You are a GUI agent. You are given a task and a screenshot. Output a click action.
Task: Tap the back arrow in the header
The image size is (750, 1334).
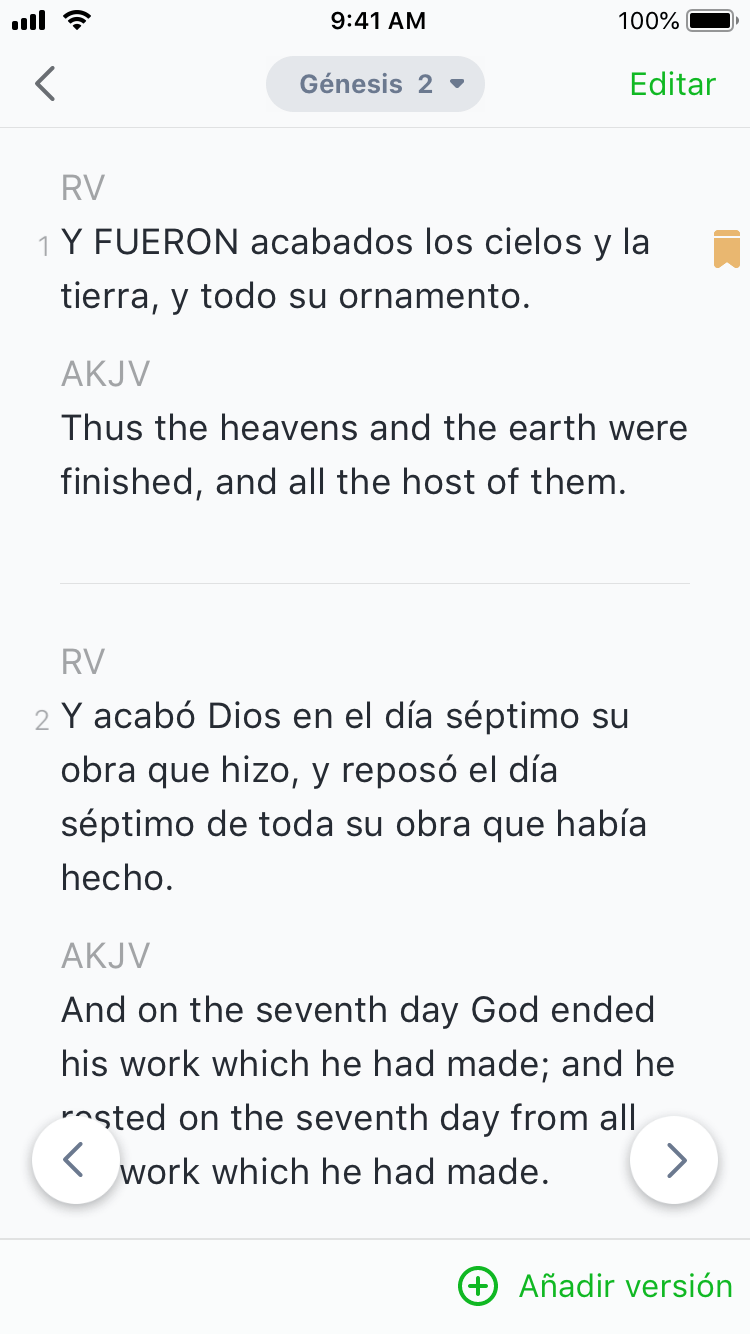click(x=45, y=84)
